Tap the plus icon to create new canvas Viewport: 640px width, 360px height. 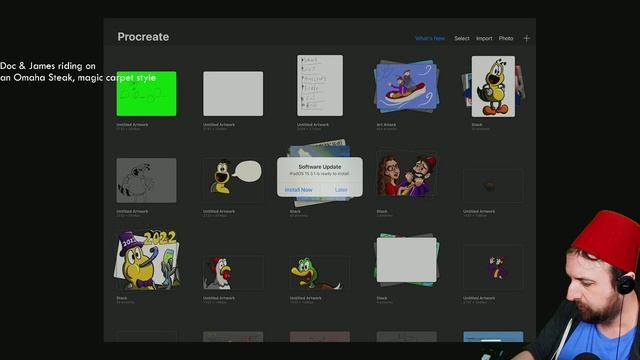coord(527,38)
